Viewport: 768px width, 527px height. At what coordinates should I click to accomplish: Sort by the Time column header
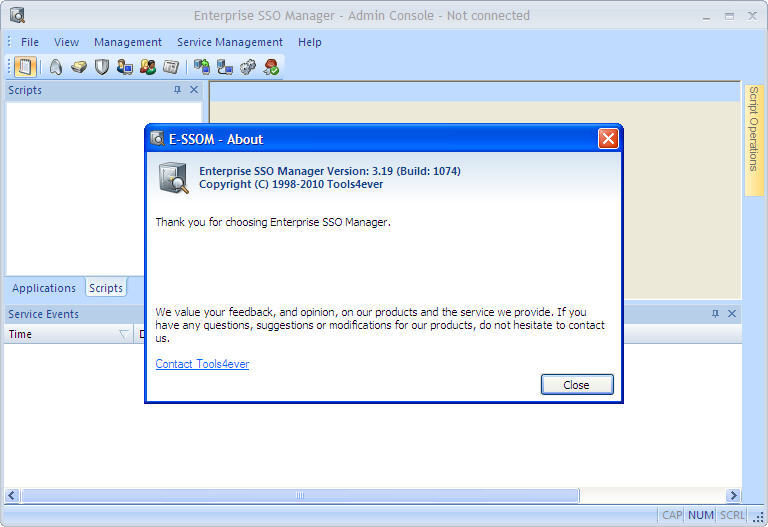point(69,334)
